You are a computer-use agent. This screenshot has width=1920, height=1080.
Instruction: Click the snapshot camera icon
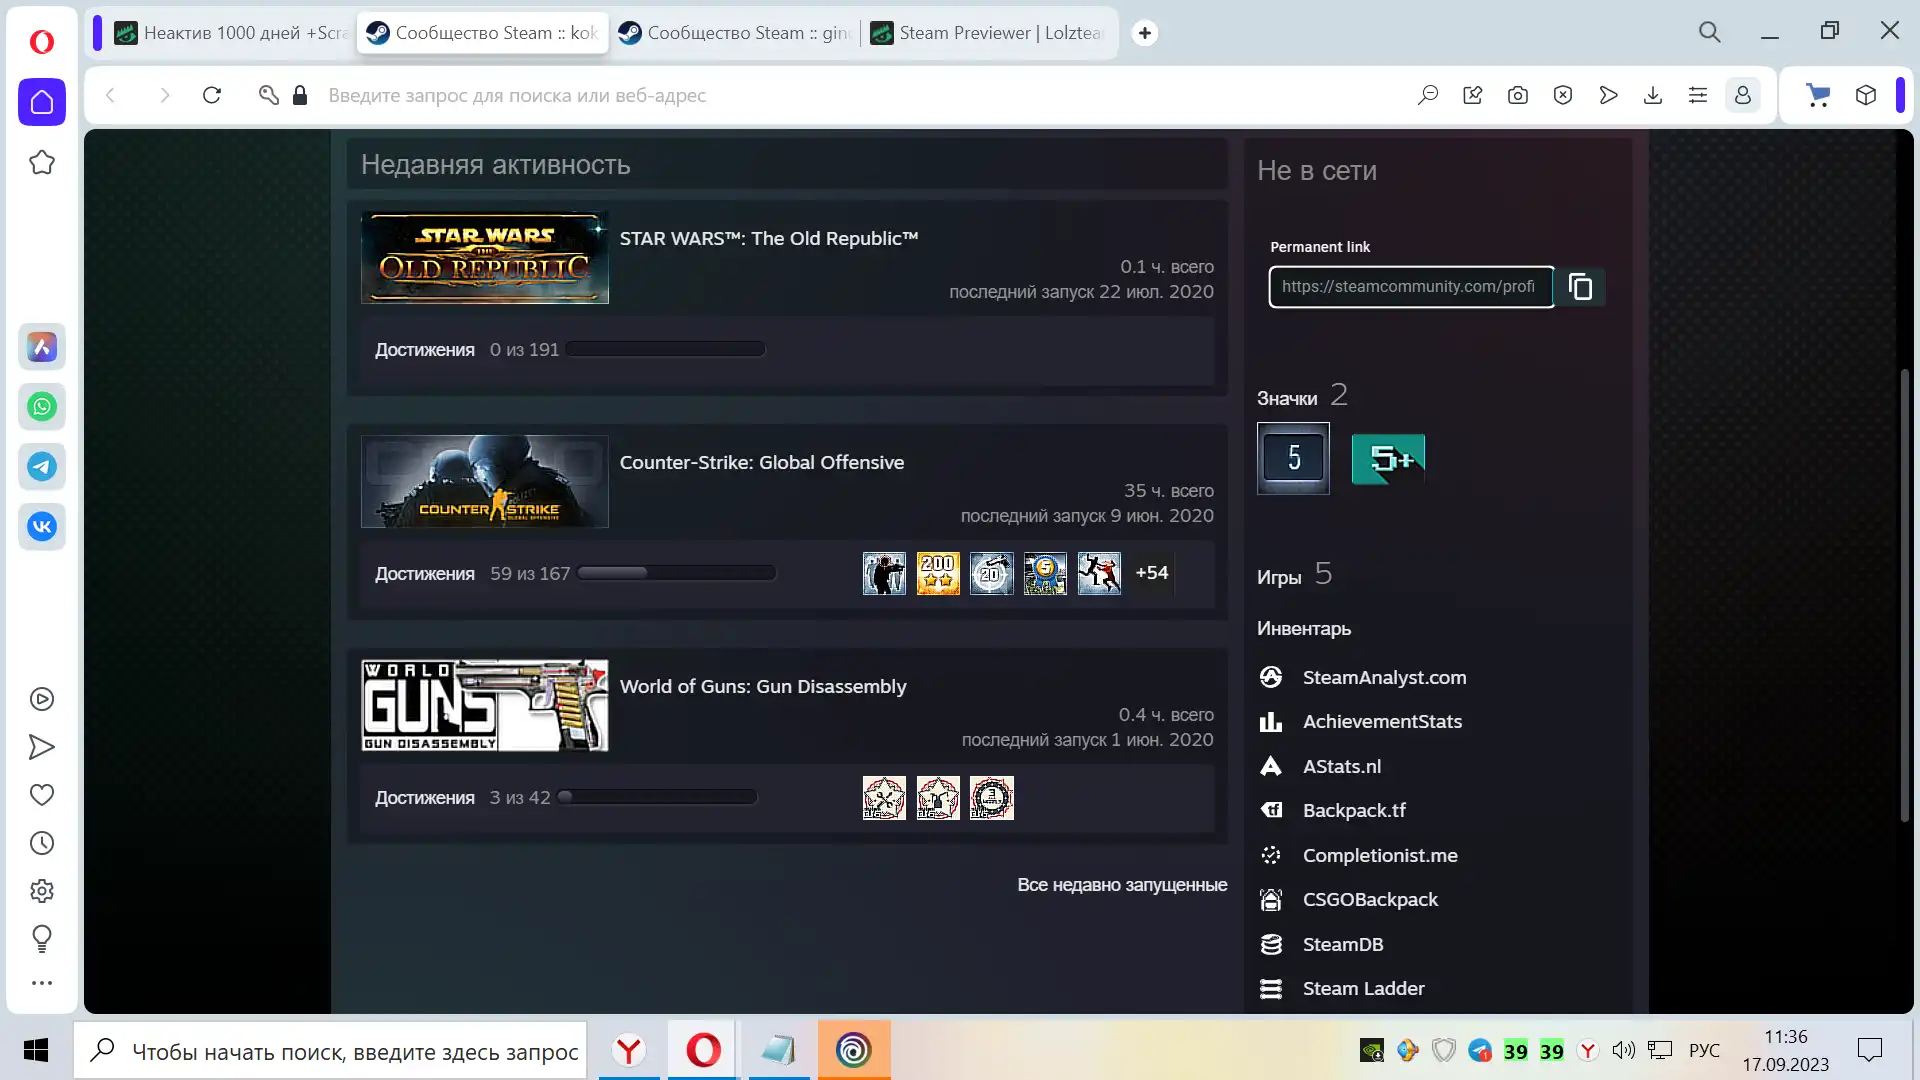[x=1518, y=95]
